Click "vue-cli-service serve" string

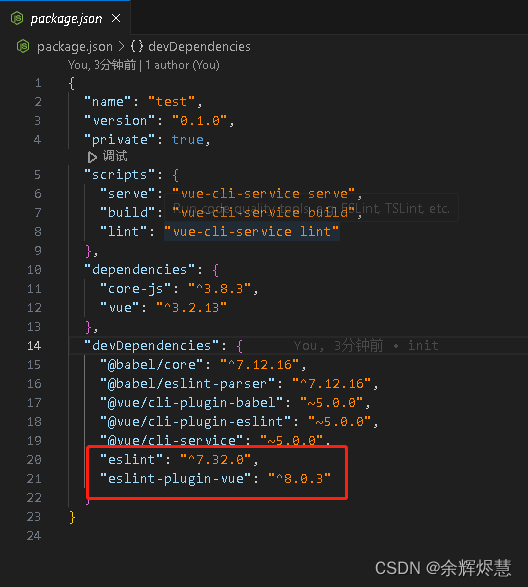(x=263, y=194)
